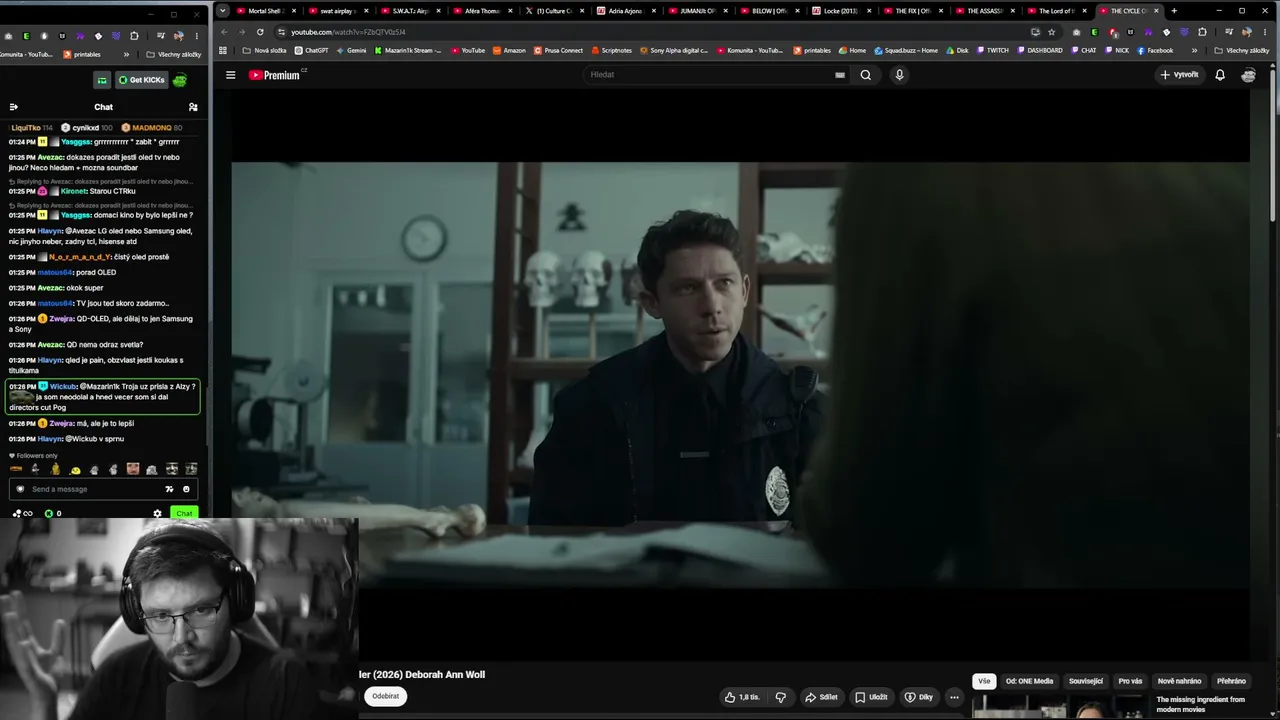Select the Nově nahráno filter chip
The width and height of the screenshot is (1280, 720).
(1180, 681)
